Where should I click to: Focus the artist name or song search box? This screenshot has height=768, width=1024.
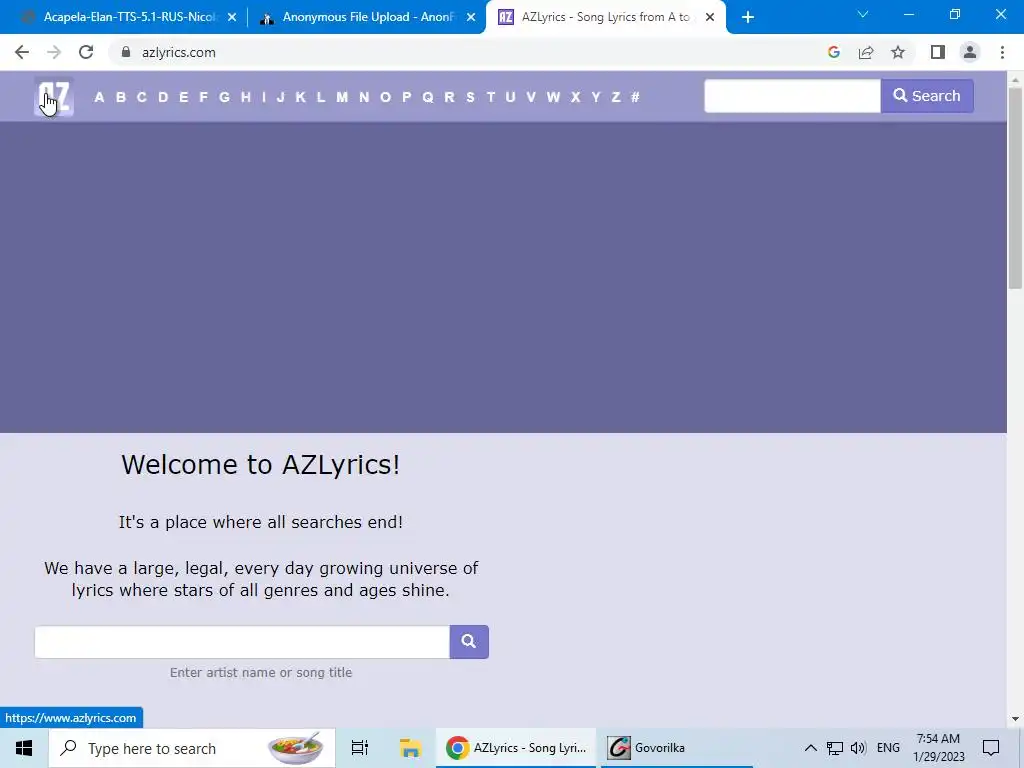coord(242,642)
